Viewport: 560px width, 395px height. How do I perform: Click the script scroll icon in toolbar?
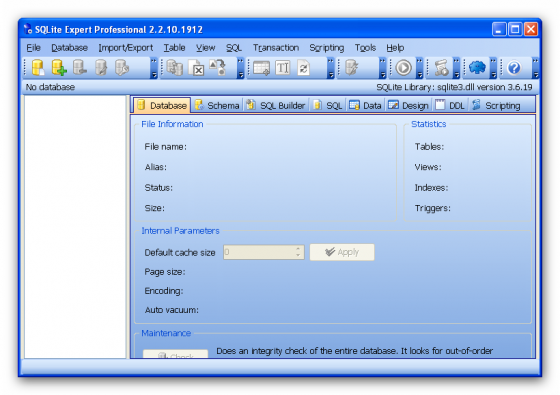[x=441, y=68]
